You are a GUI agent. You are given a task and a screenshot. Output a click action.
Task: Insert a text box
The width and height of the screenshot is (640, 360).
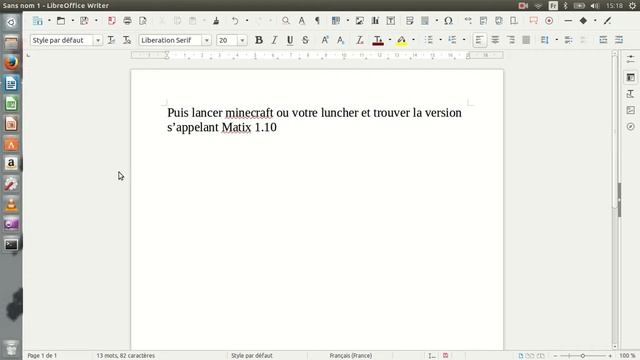tap(391, 21)
